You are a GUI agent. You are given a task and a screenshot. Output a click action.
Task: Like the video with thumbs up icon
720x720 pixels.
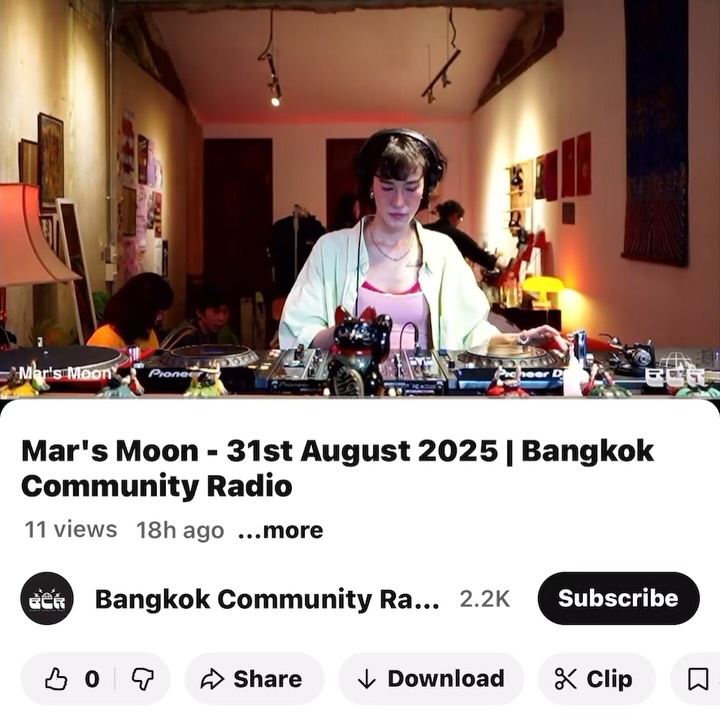(x=56, y=679)
